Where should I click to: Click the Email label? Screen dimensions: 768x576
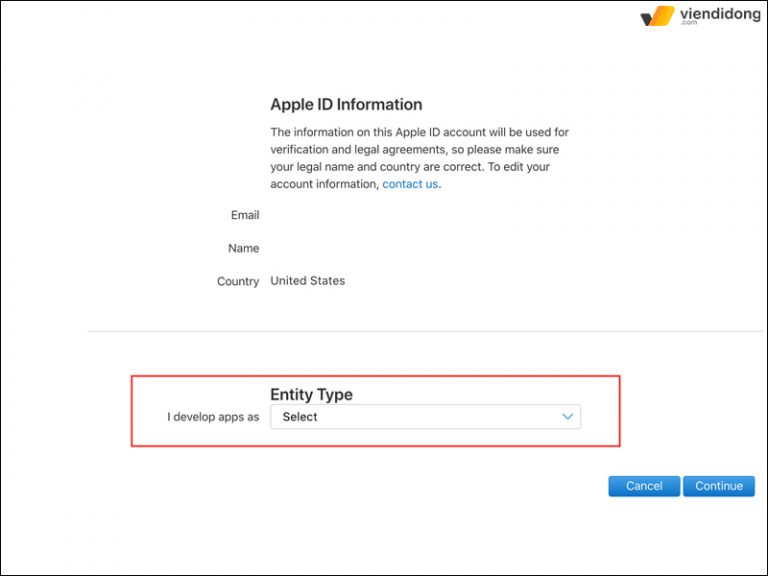coord(245,215)
